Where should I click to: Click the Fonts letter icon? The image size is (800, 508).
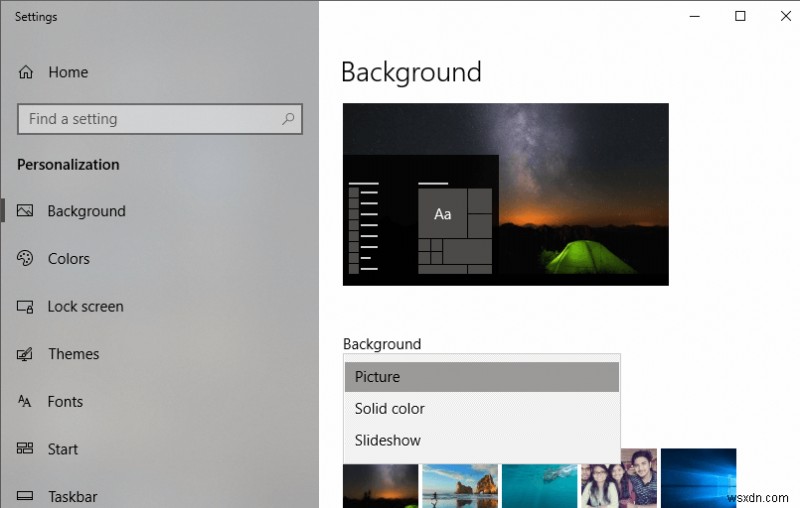[x=24, y=401]
